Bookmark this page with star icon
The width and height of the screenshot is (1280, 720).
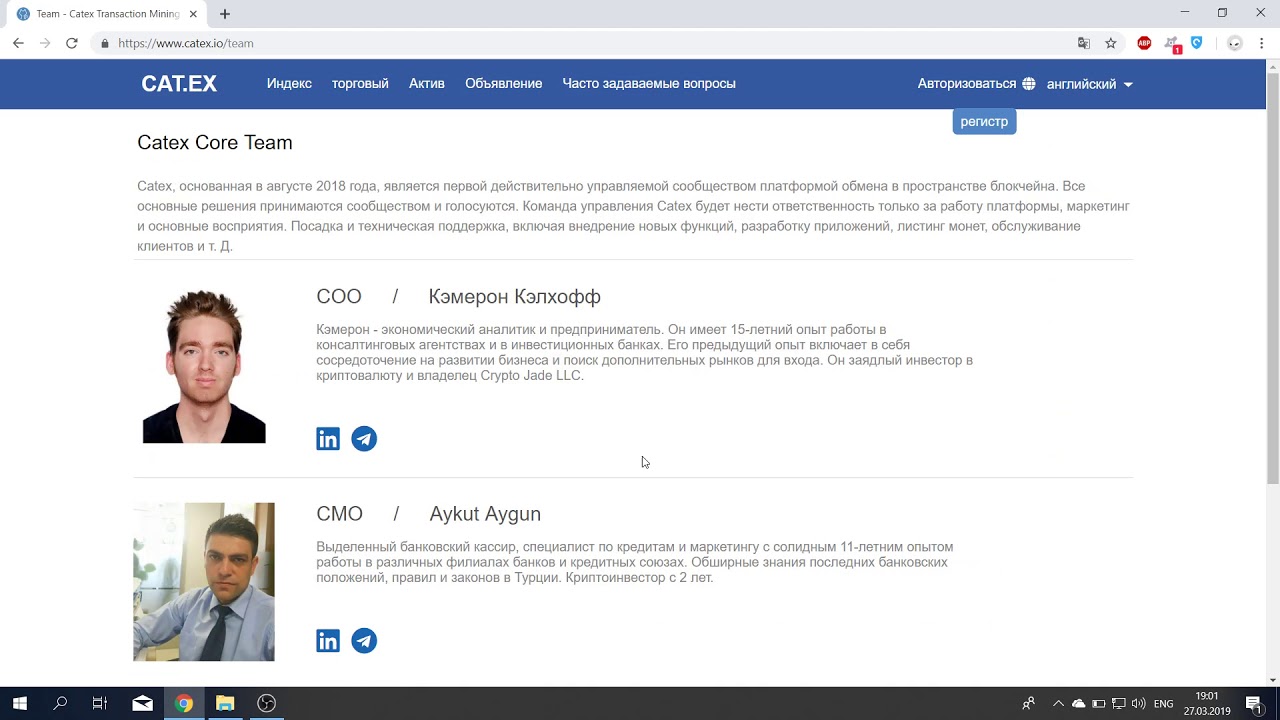coord(1111,43)
